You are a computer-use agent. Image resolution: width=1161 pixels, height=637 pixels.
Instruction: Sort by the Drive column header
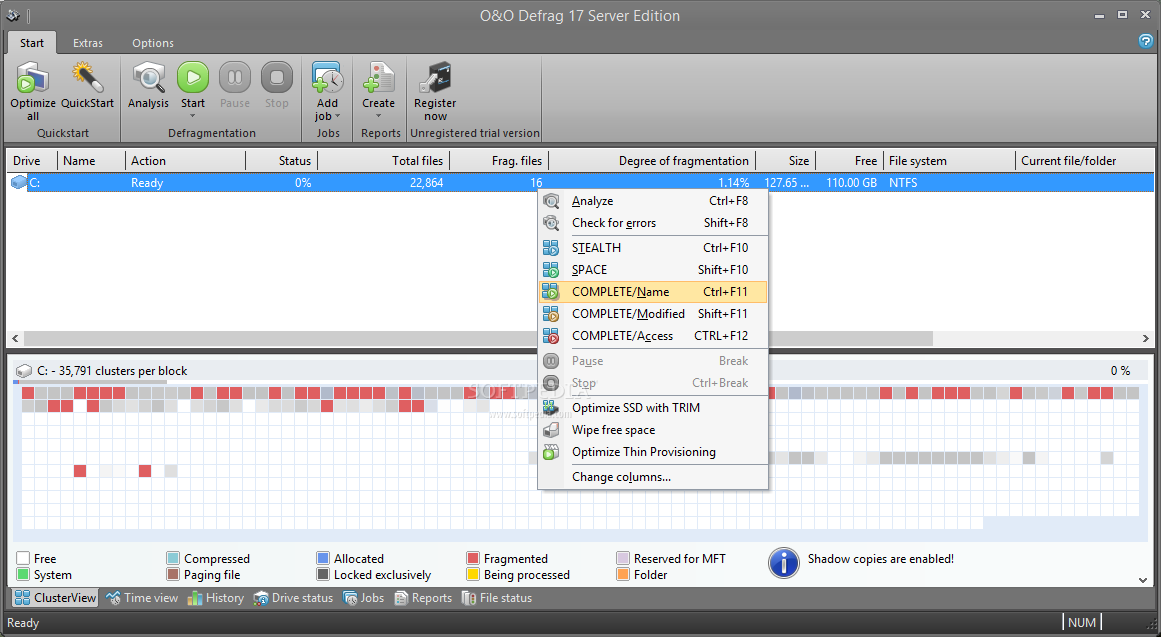point(31,161)
